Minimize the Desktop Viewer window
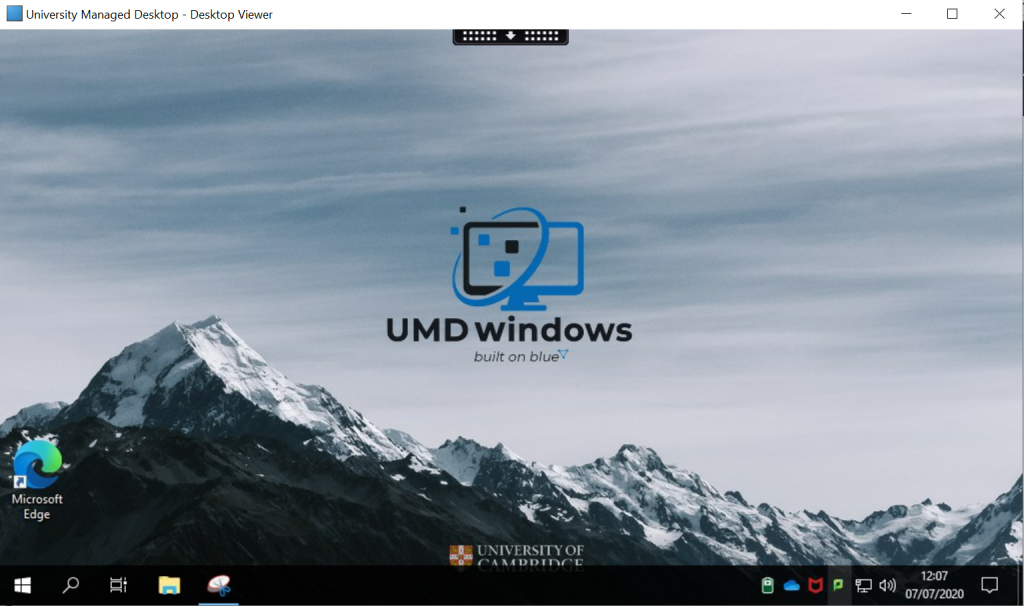 [x=906, y=14]
